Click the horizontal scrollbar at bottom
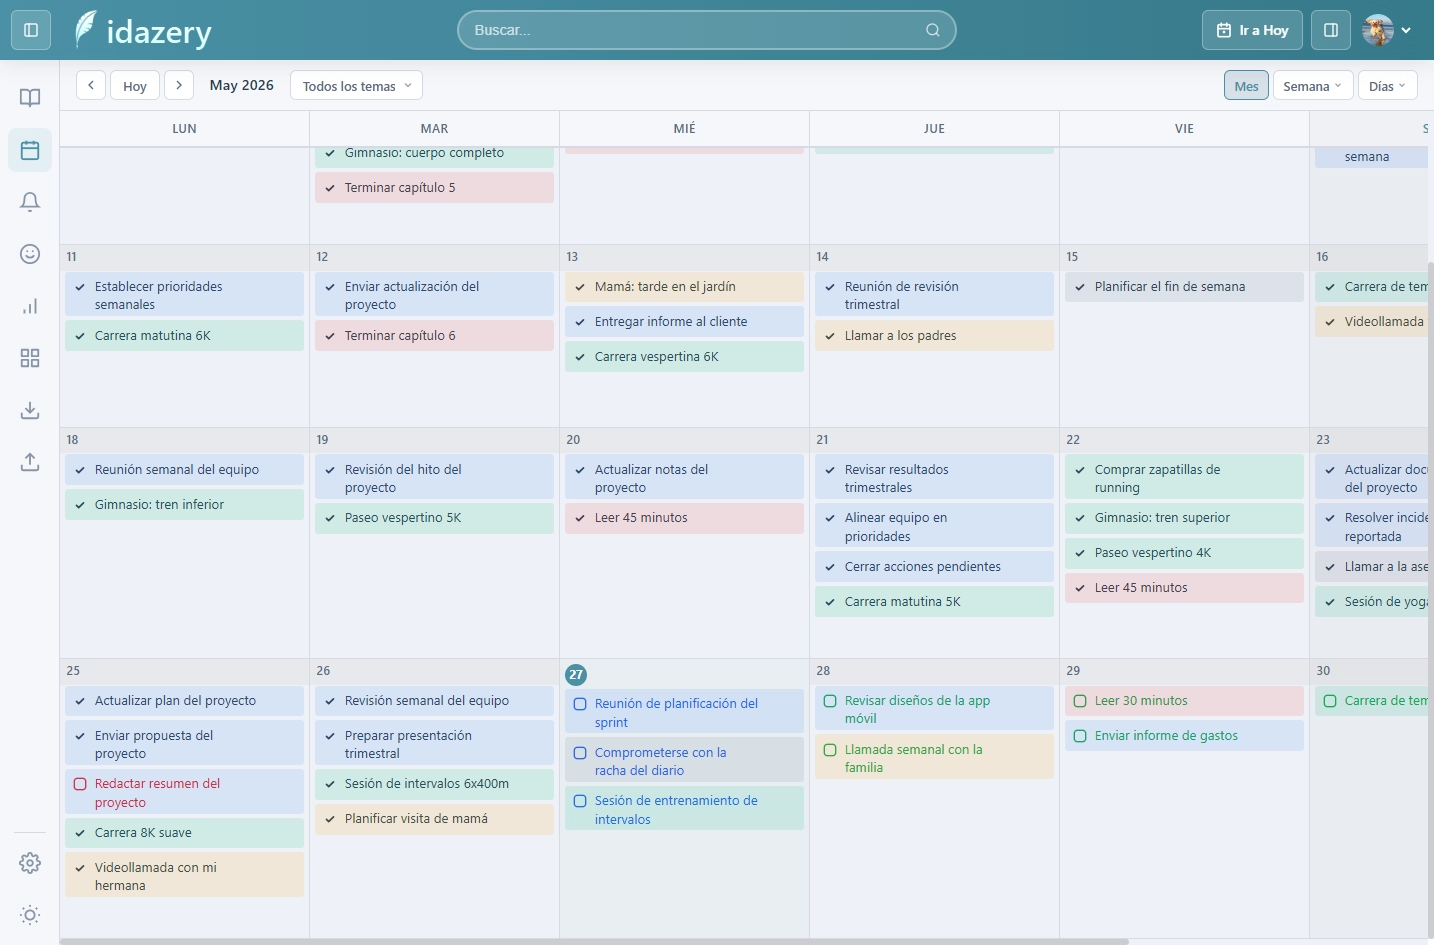Viewport: 1440px width, 945px height. [x=594, y=941]
